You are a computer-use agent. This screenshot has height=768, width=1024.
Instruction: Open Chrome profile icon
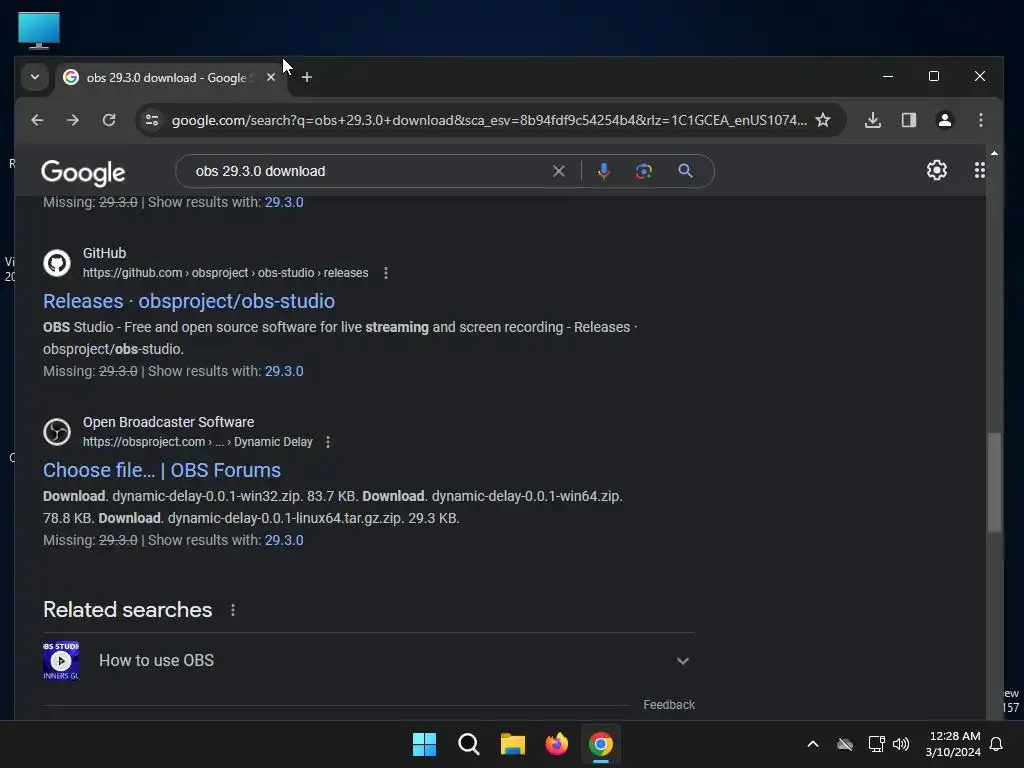[944, 120]
